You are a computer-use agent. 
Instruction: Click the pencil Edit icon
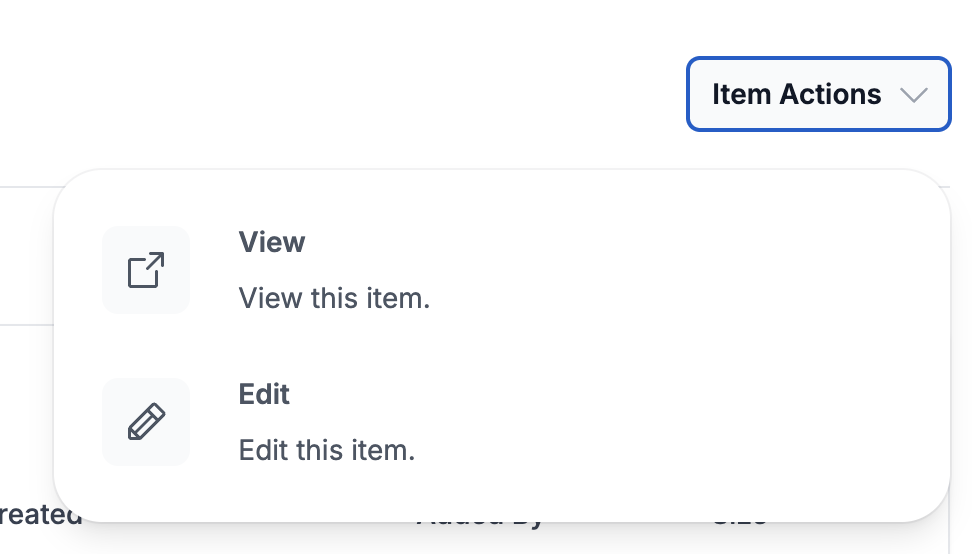146,422
